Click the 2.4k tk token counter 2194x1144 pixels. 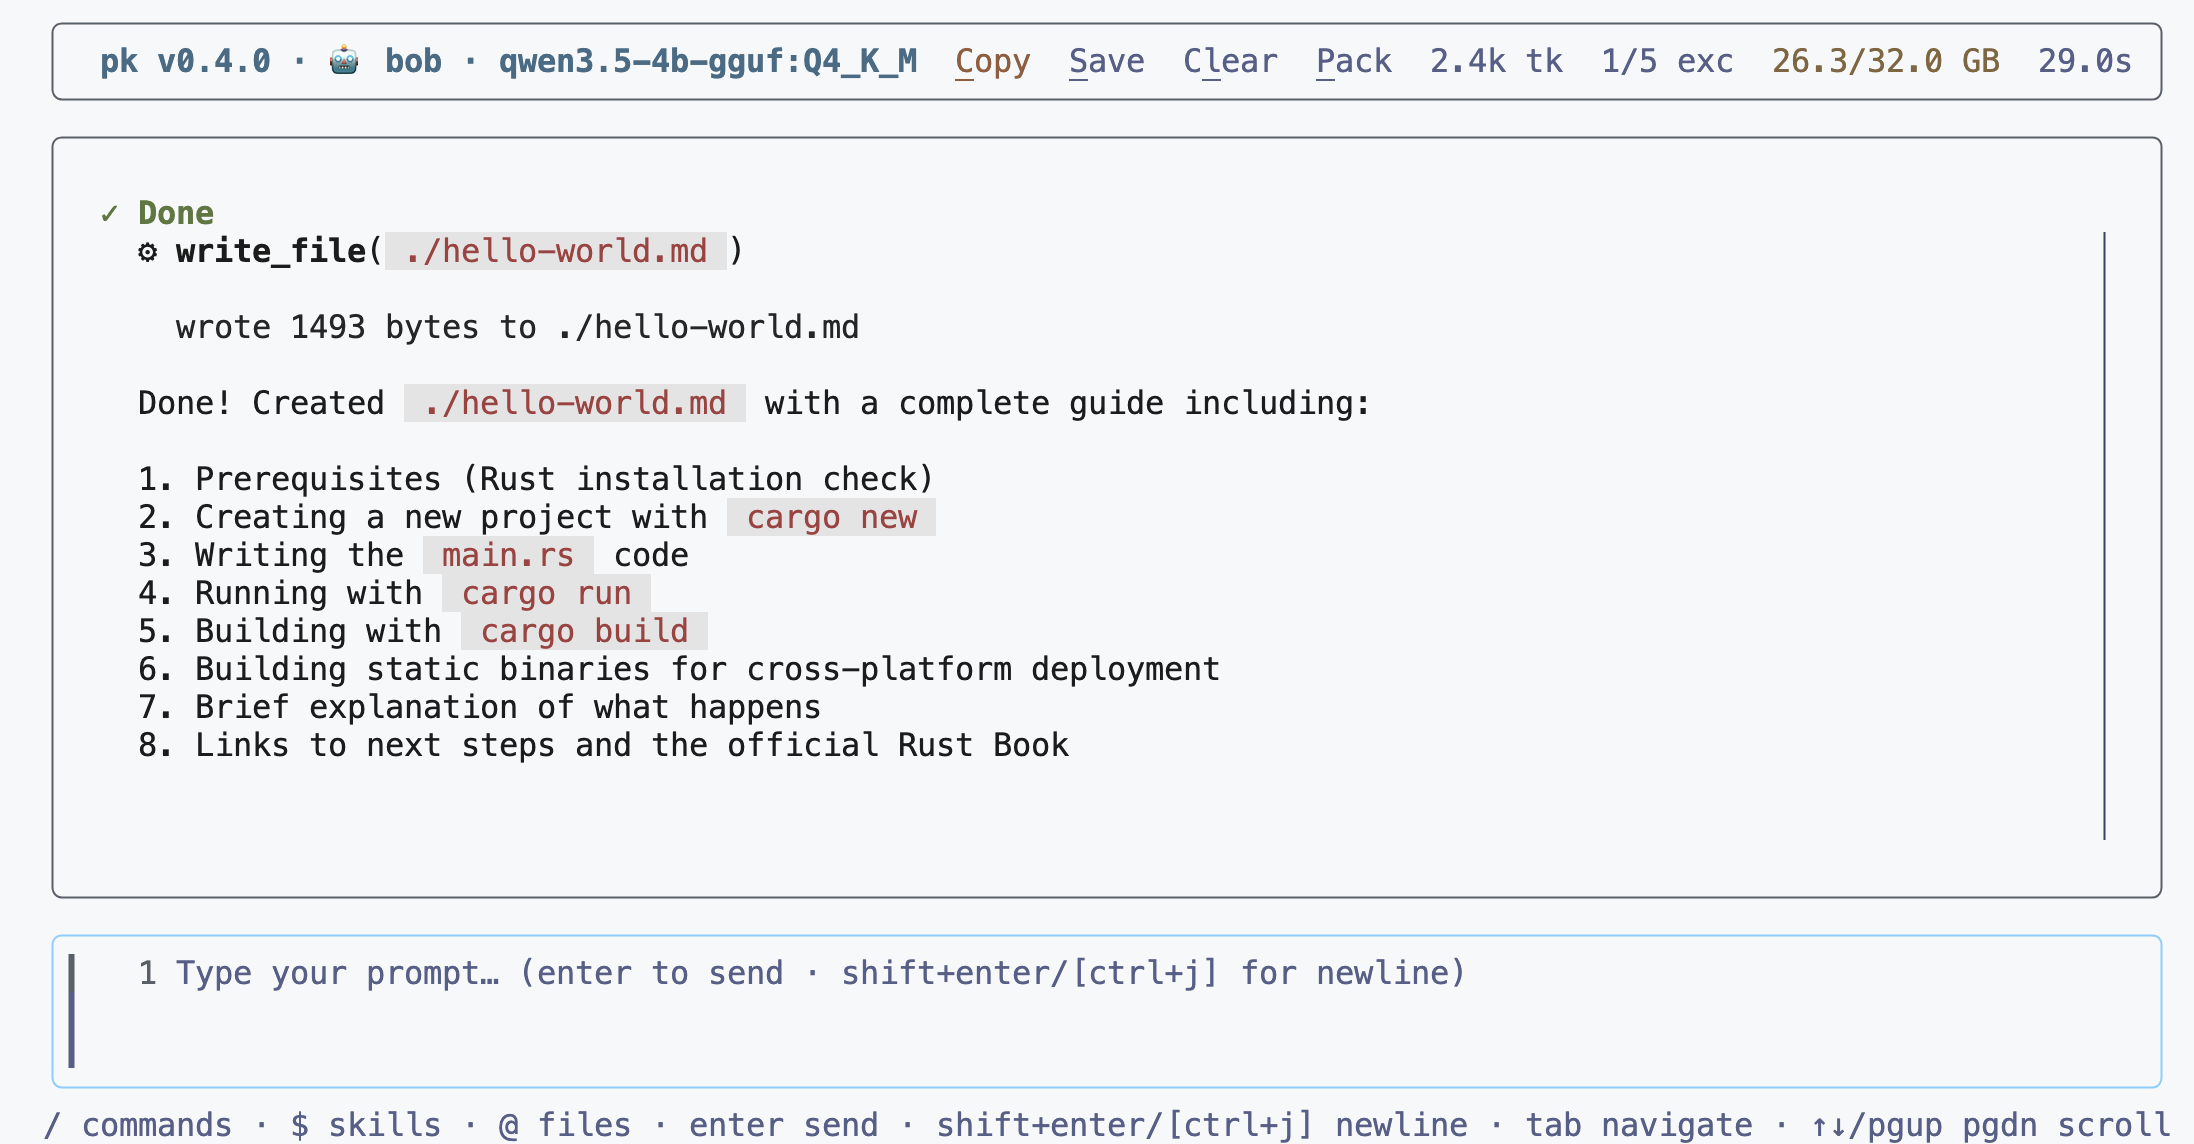[x=1496, y=61]
